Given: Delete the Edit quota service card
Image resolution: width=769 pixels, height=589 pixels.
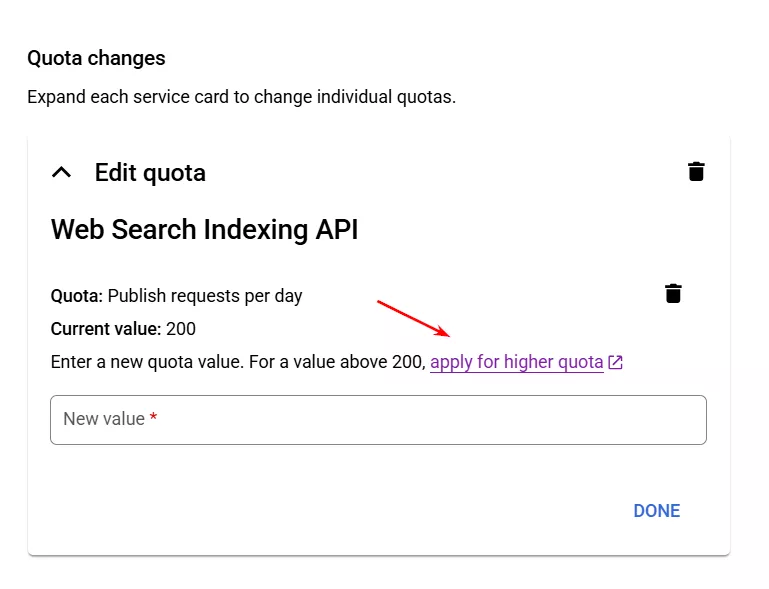Looking at the screenshot, I should 696,172.
